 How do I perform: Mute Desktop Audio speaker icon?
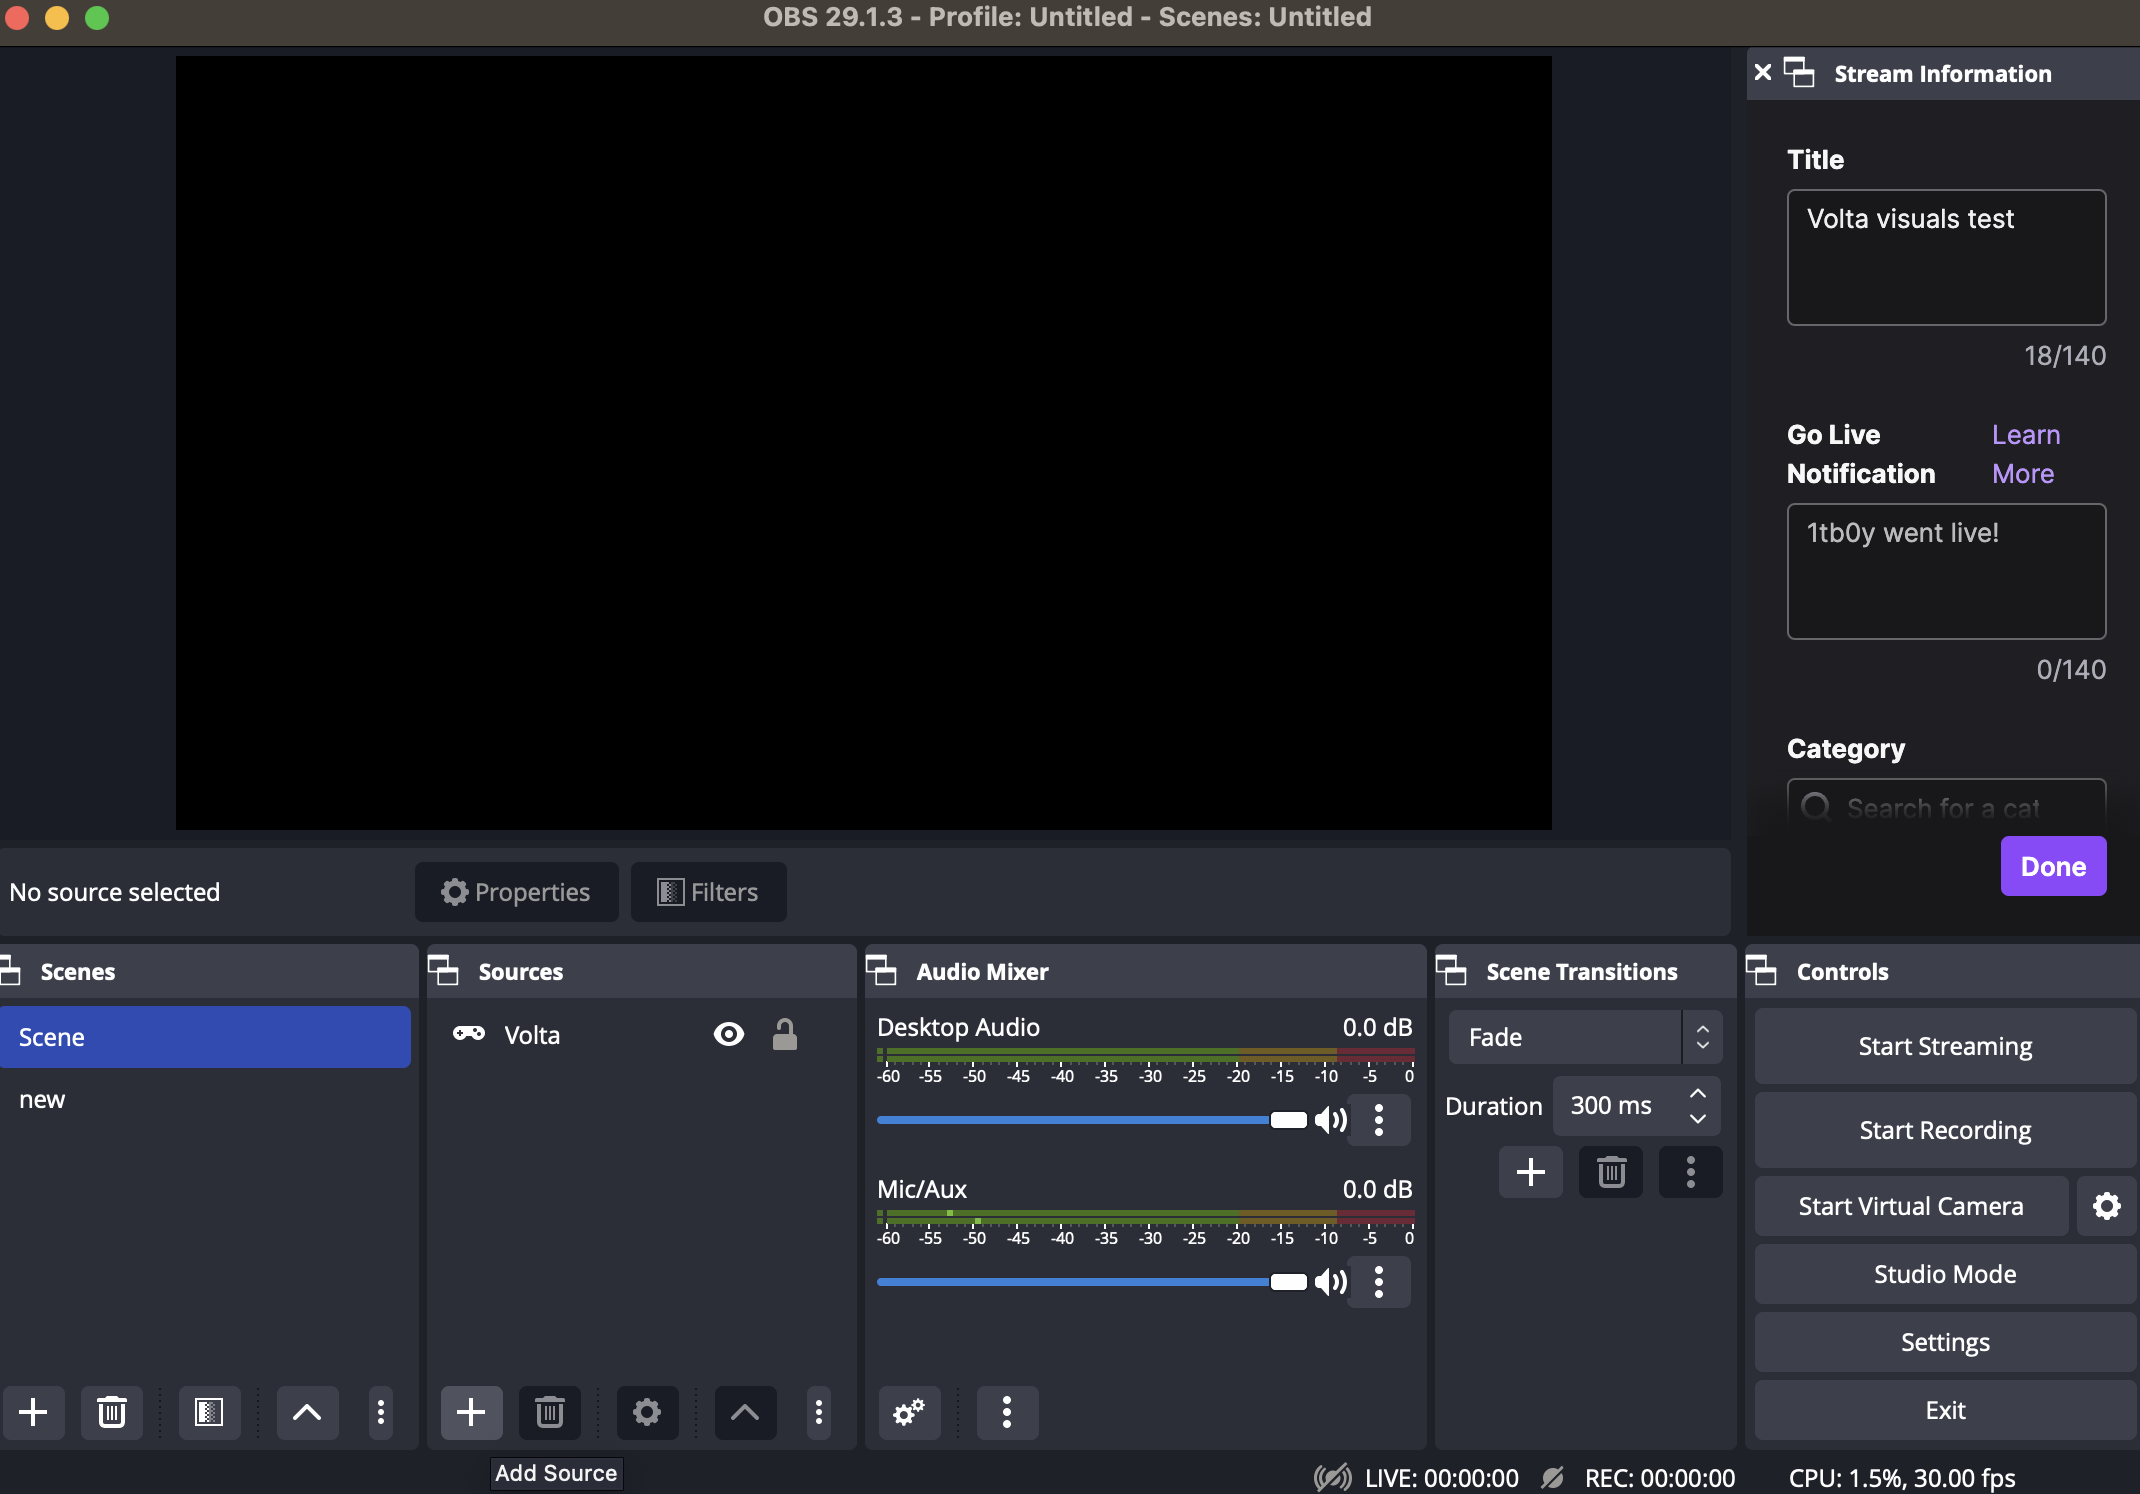coord(1330,1120)
